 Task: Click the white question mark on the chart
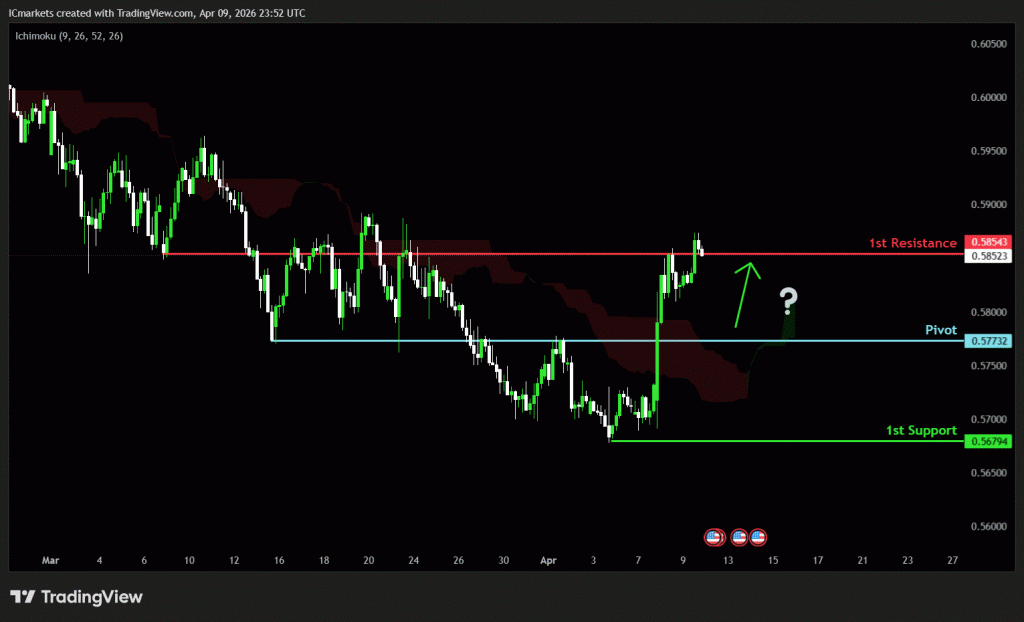[789, 299]
